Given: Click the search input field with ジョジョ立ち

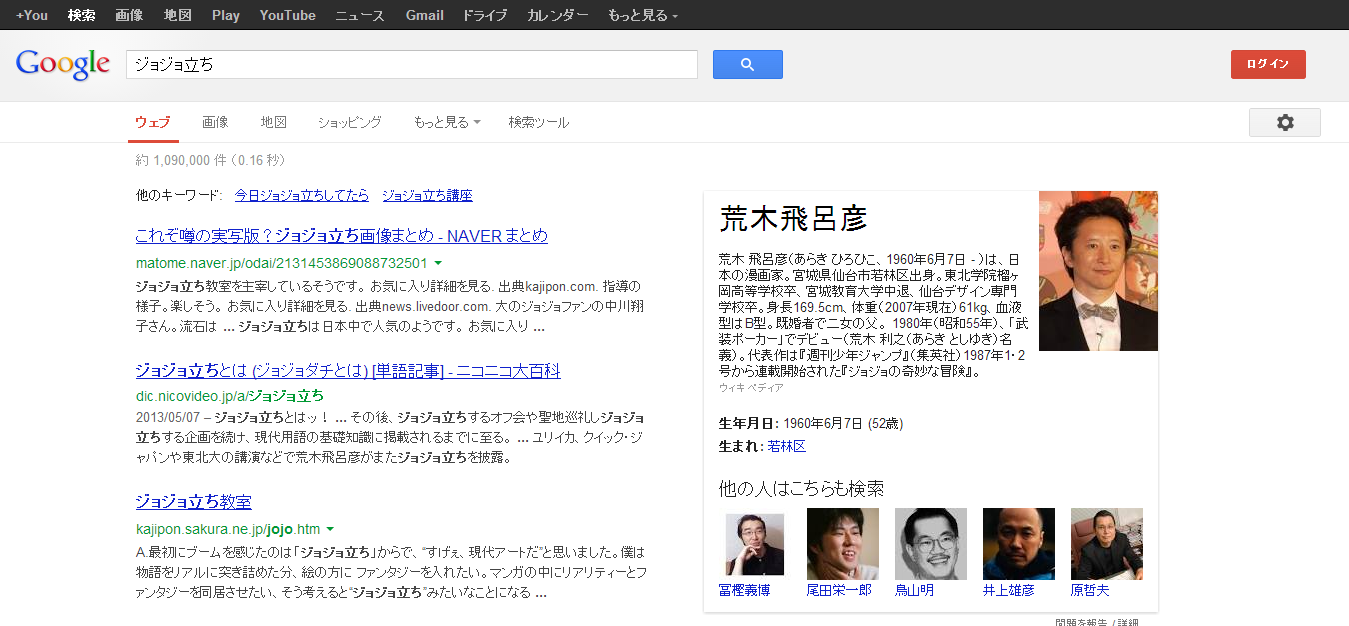Looking at the screenshot, I should [x=410, y=64].
